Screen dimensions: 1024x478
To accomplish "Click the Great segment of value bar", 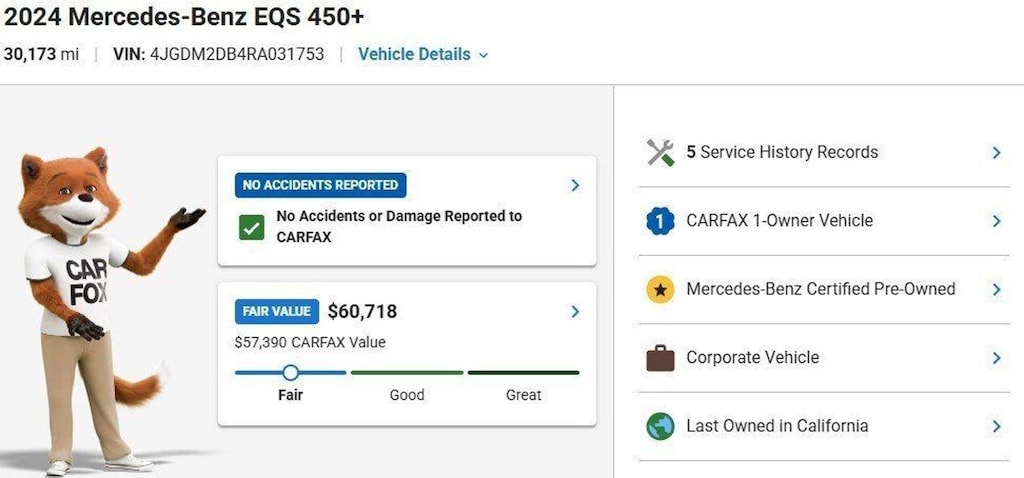I will [524, 373].
